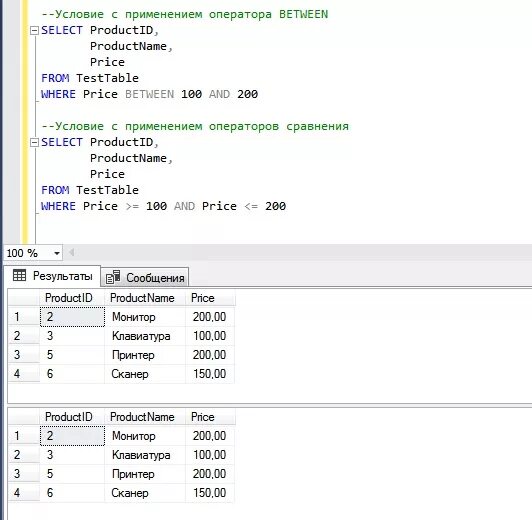532x520 pixels.
Task: Click Клавиатура cell in first result grid
Action: pos(145,336)
